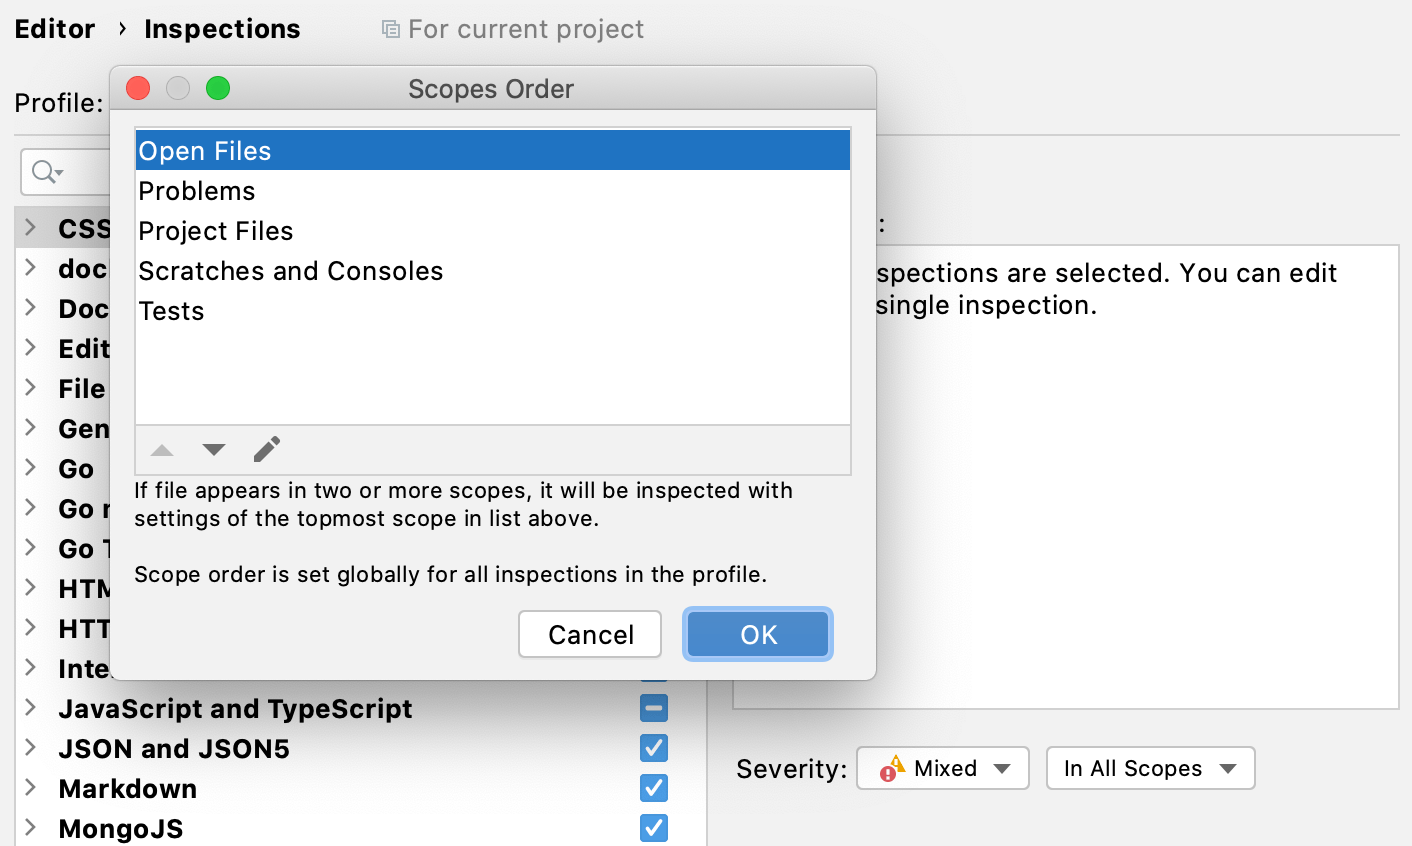Open the In All Scopes dropdown
Screen dimensions: 1412x846
coord(1150,768)
